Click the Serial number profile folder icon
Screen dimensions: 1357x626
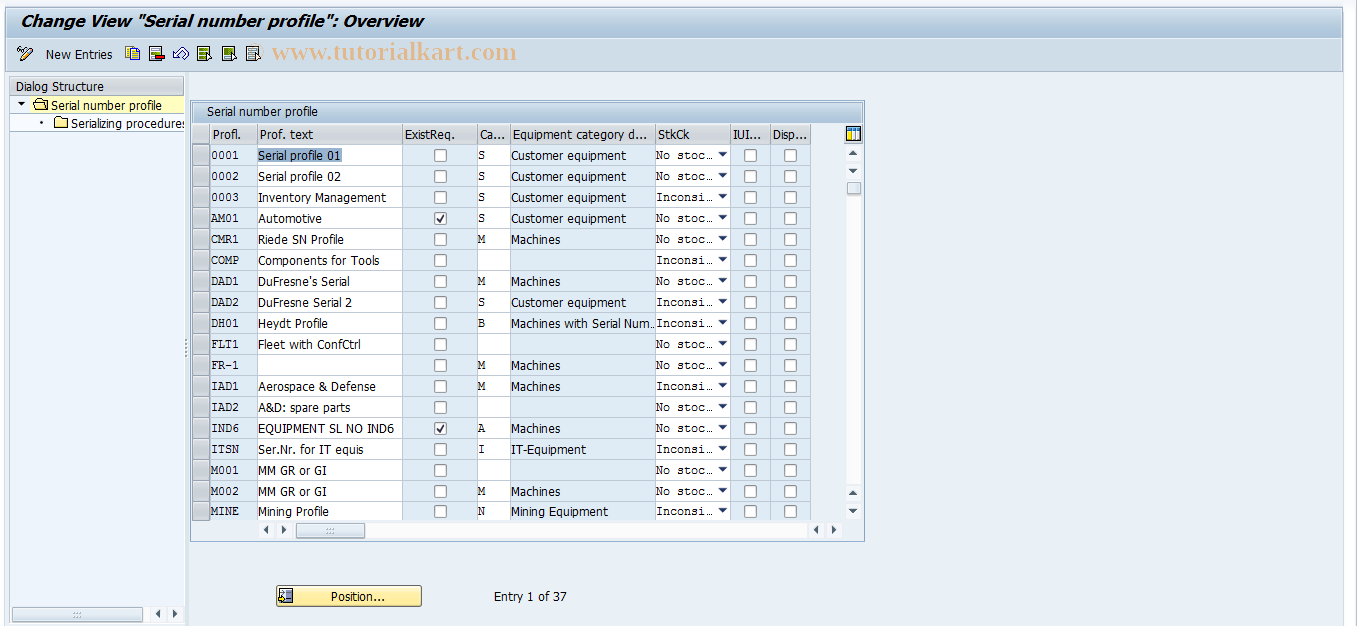click(40, 105)
